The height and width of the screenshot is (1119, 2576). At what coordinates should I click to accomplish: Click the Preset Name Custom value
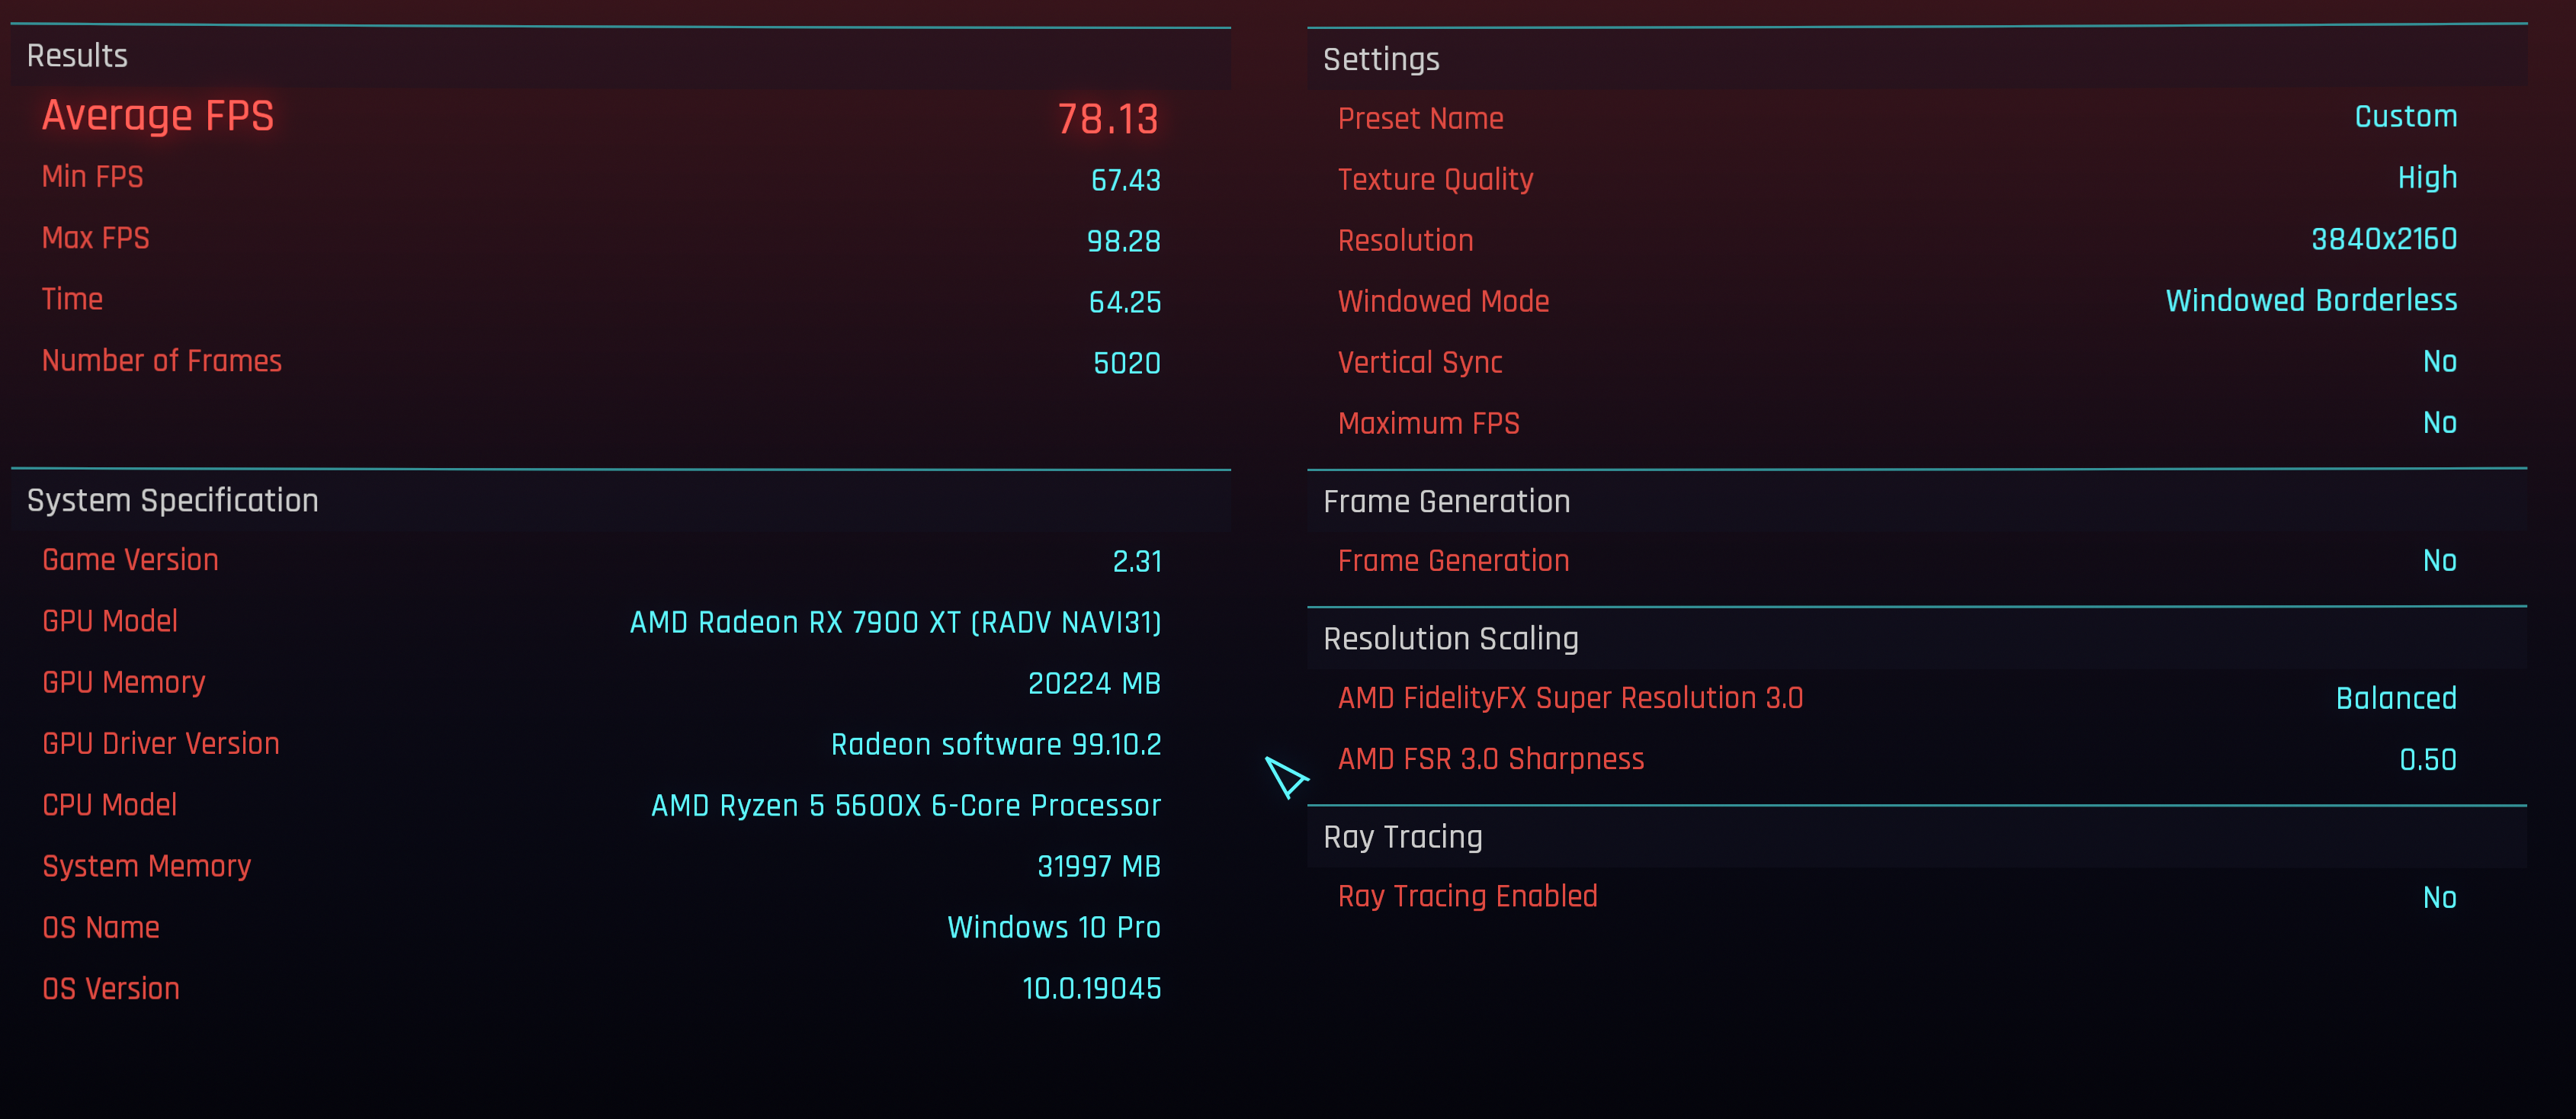[x=2406, y=117]
